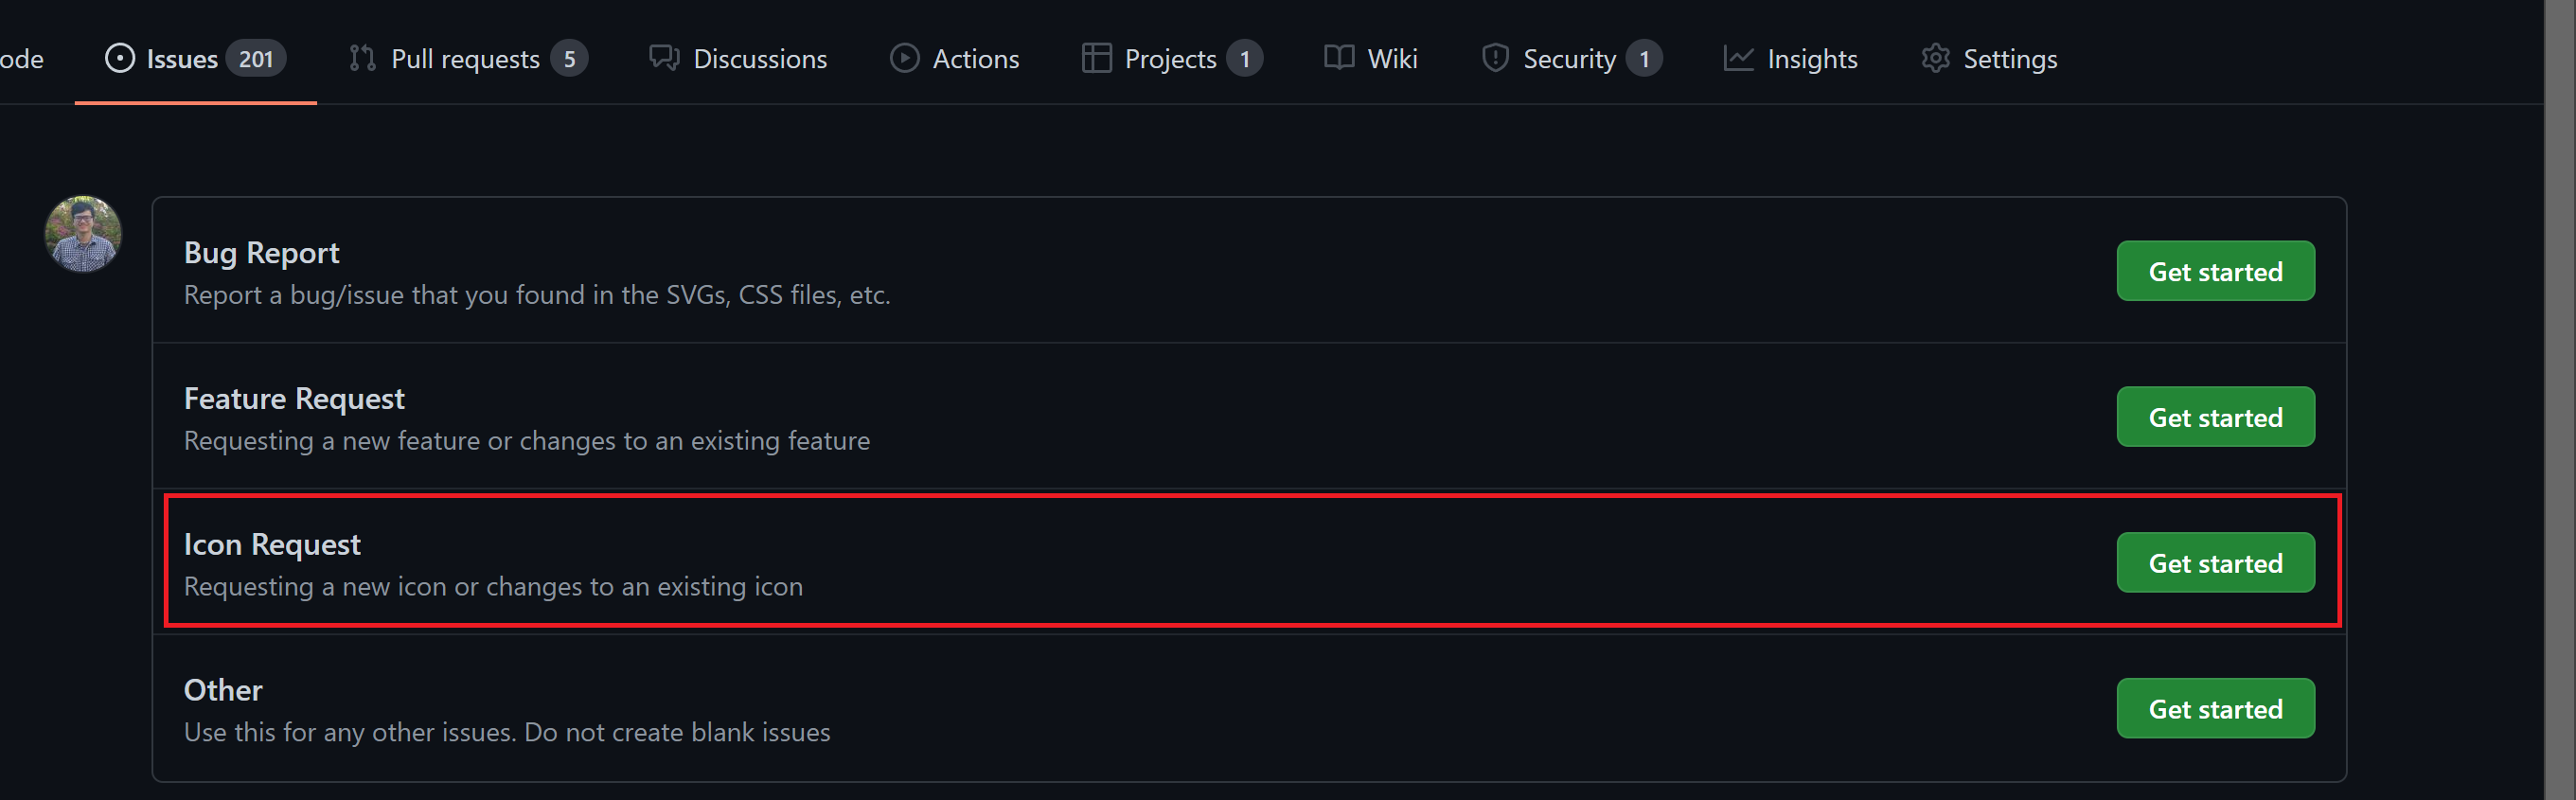
Task: Click the user avatar photo
Action: point(83,234)
